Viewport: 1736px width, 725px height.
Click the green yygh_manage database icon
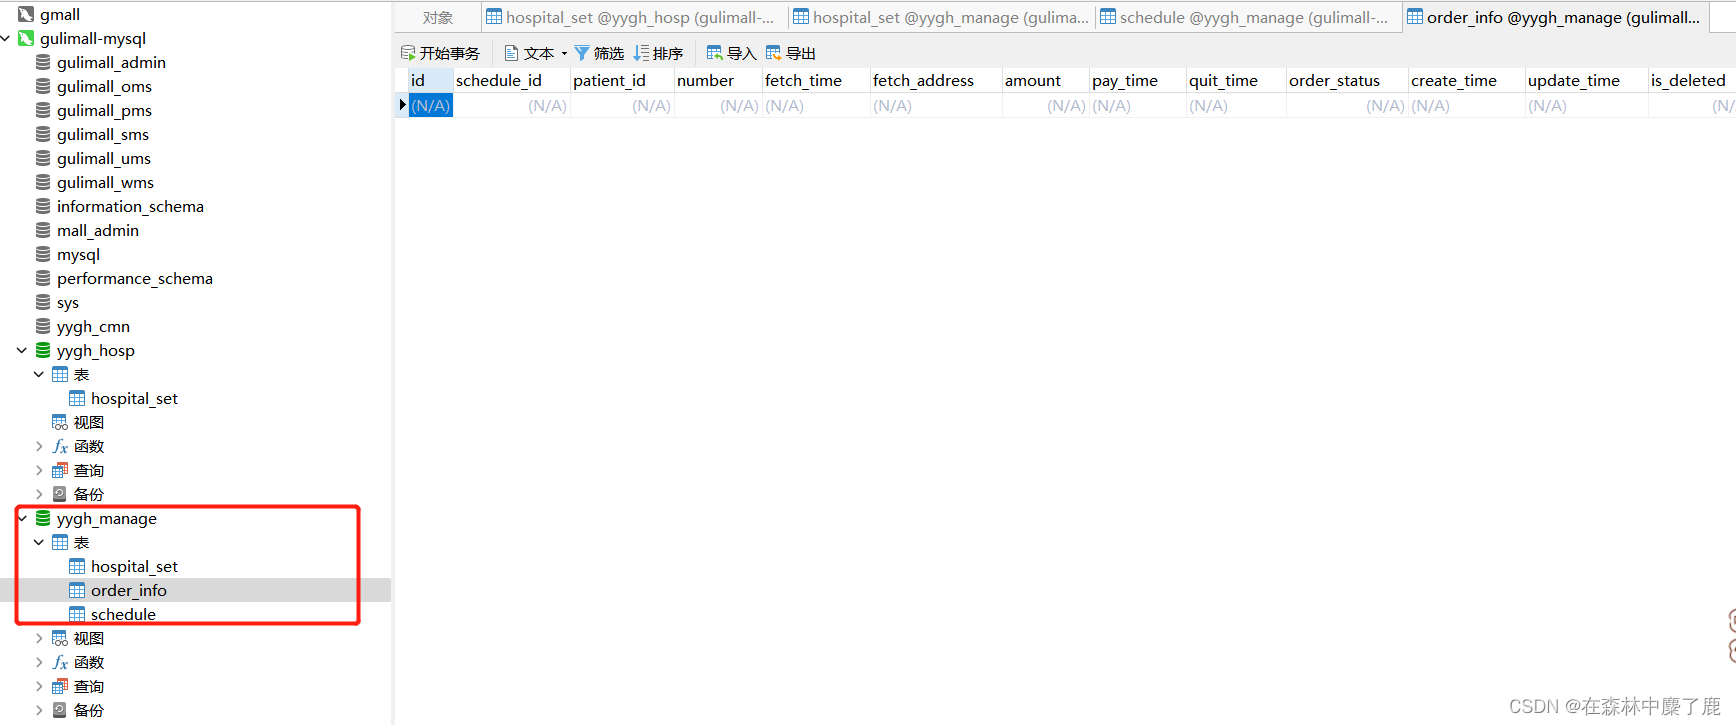pyautogui.click(x=43, y=518)
